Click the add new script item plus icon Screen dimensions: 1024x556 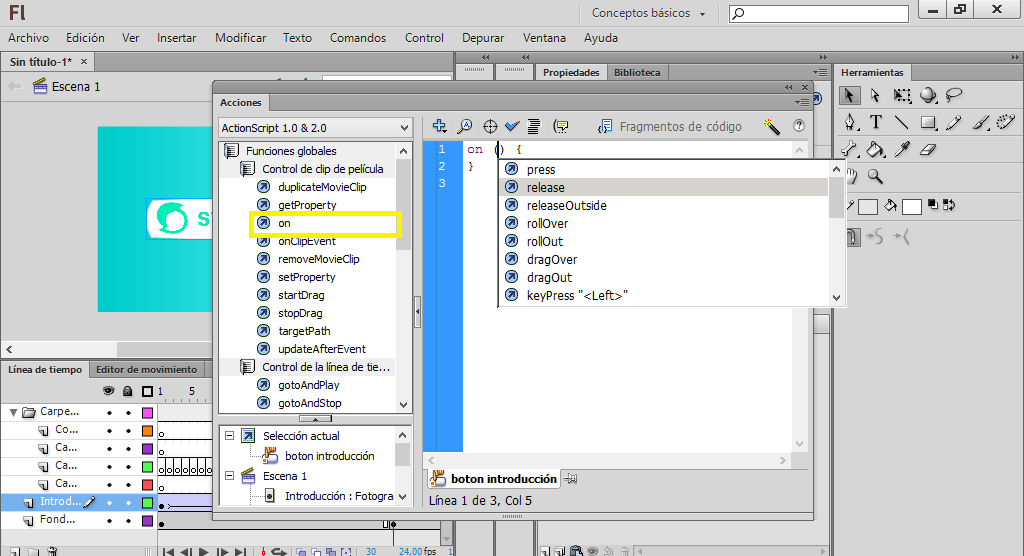[x=440, y=126]
